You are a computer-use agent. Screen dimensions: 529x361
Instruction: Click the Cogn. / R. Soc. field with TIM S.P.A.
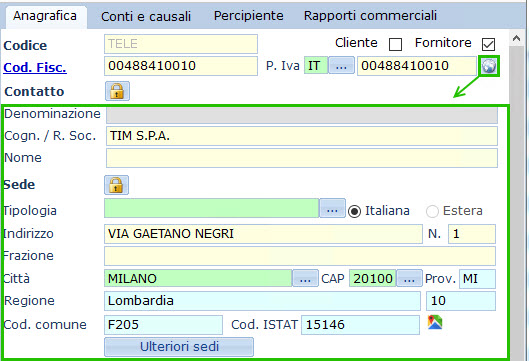pos(302,136)
